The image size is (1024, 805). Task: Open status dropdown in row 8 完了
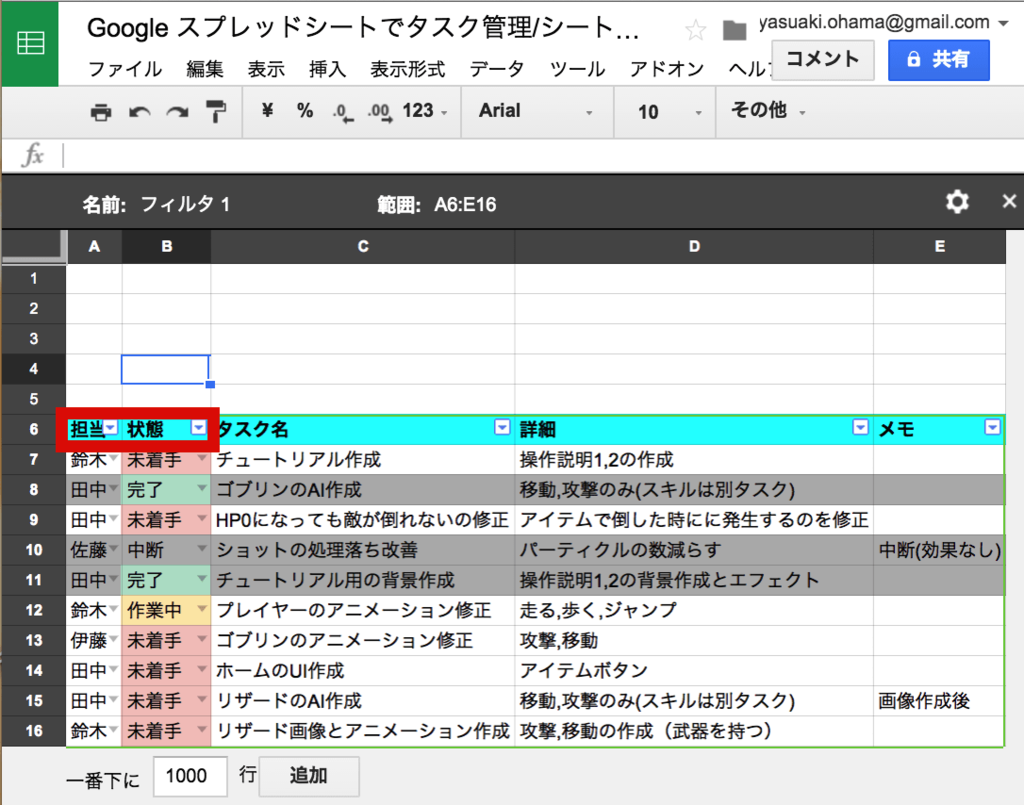(x=202, y=488)
